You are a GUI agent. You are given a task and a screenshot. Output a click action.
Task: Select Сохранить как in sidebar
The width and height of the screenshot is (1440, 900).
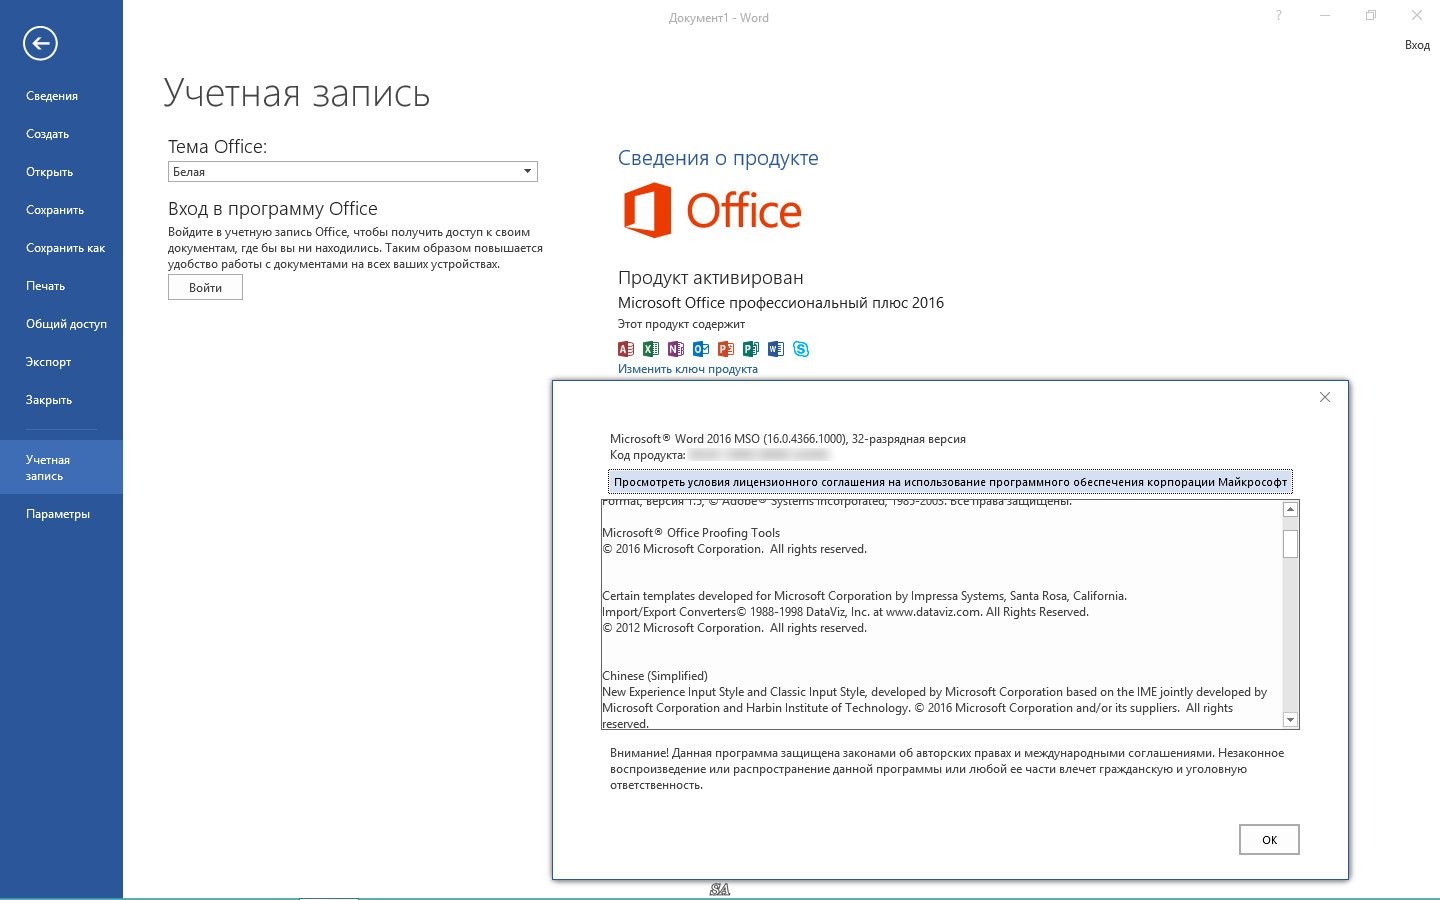point(65,248)
